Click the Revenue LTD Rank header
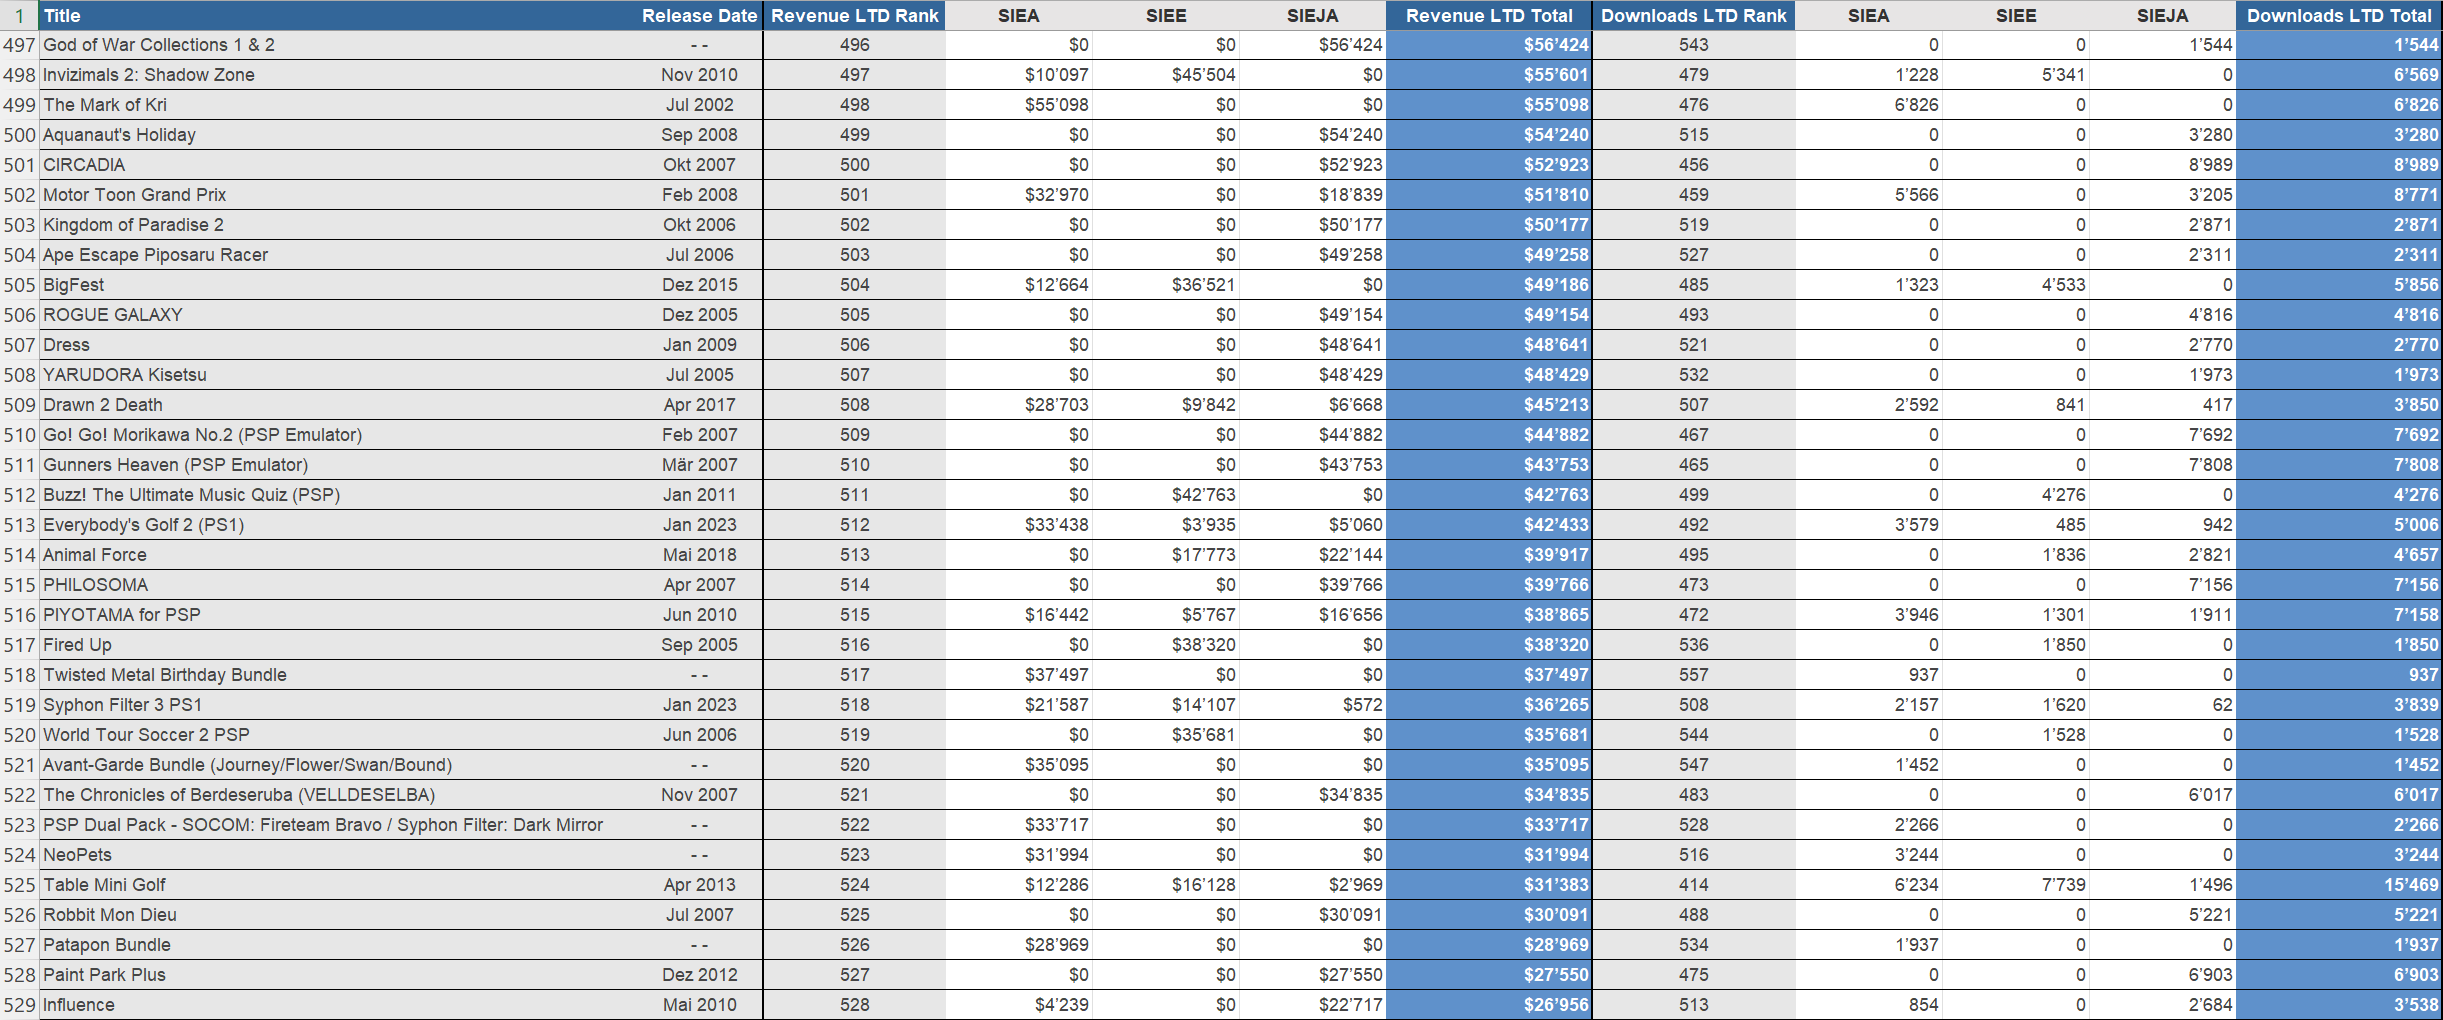 coord(854,15)
